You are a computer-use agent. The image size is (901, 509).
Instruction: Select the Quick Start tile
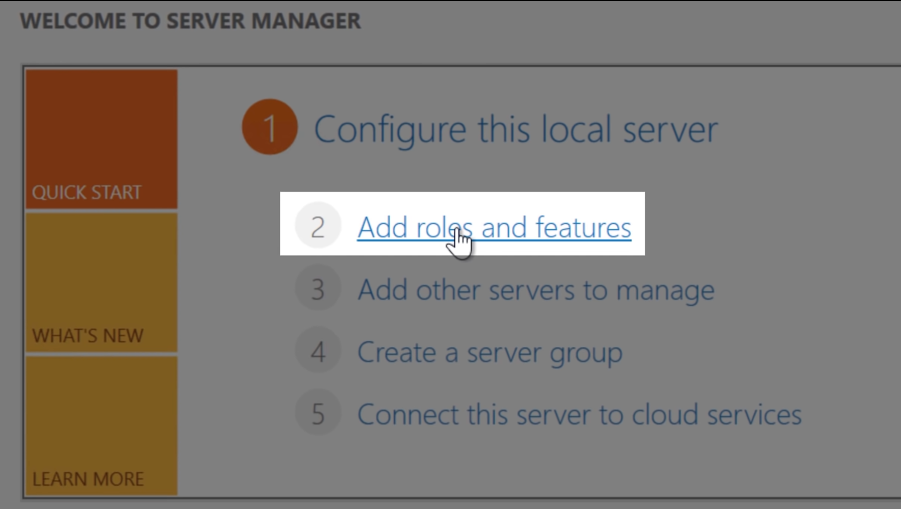(101, 139)
